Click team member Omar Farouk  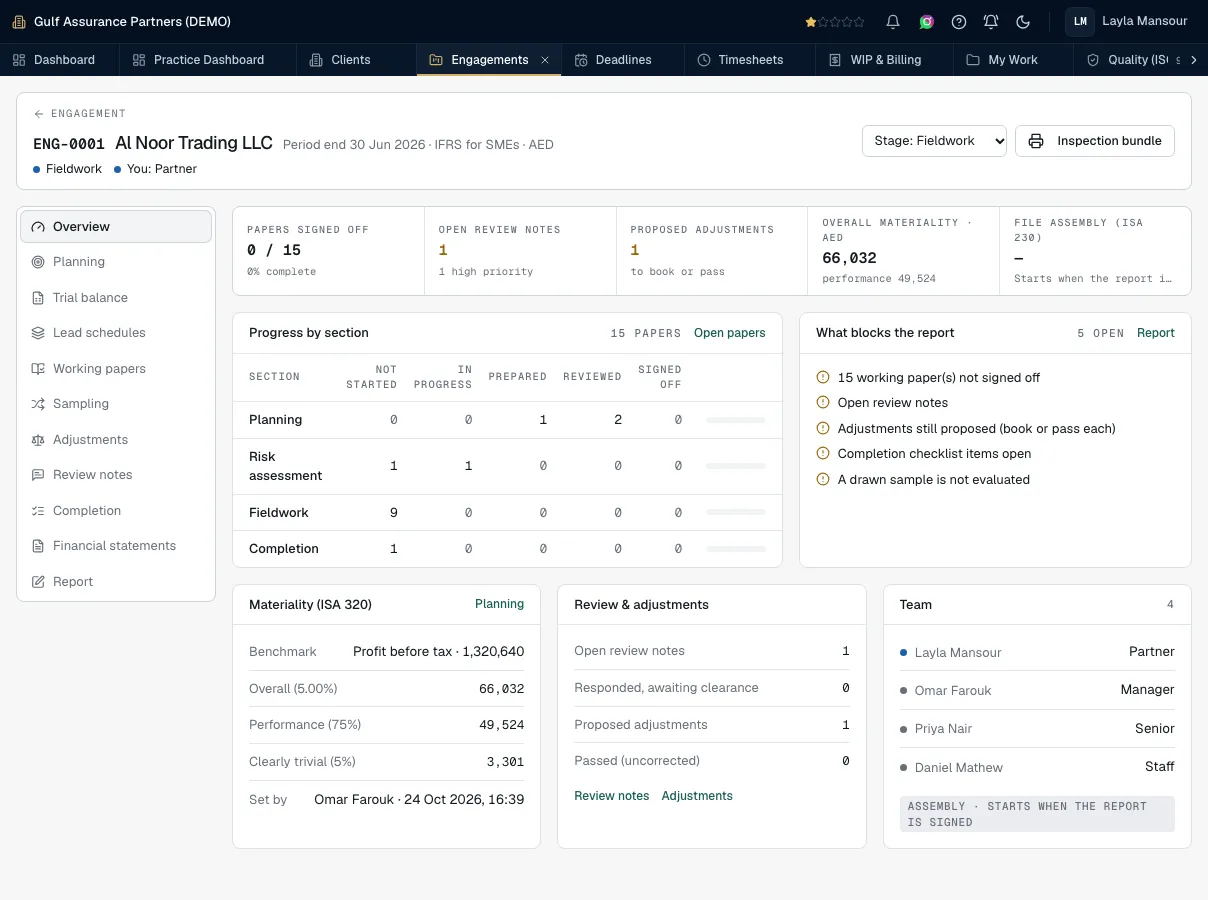[x=1037, y=690]
